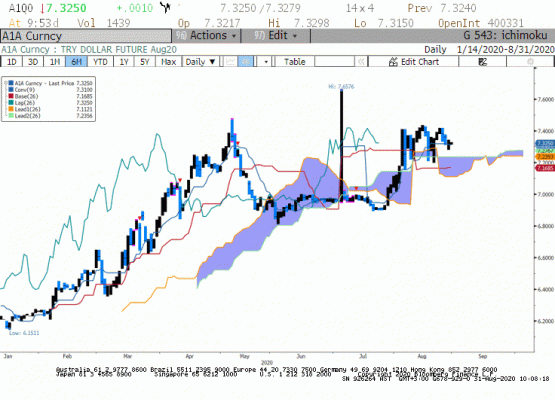Expand the chart type dropdown arrow
Viewport: 555px width, 400px height.
[x=266, y=62]
